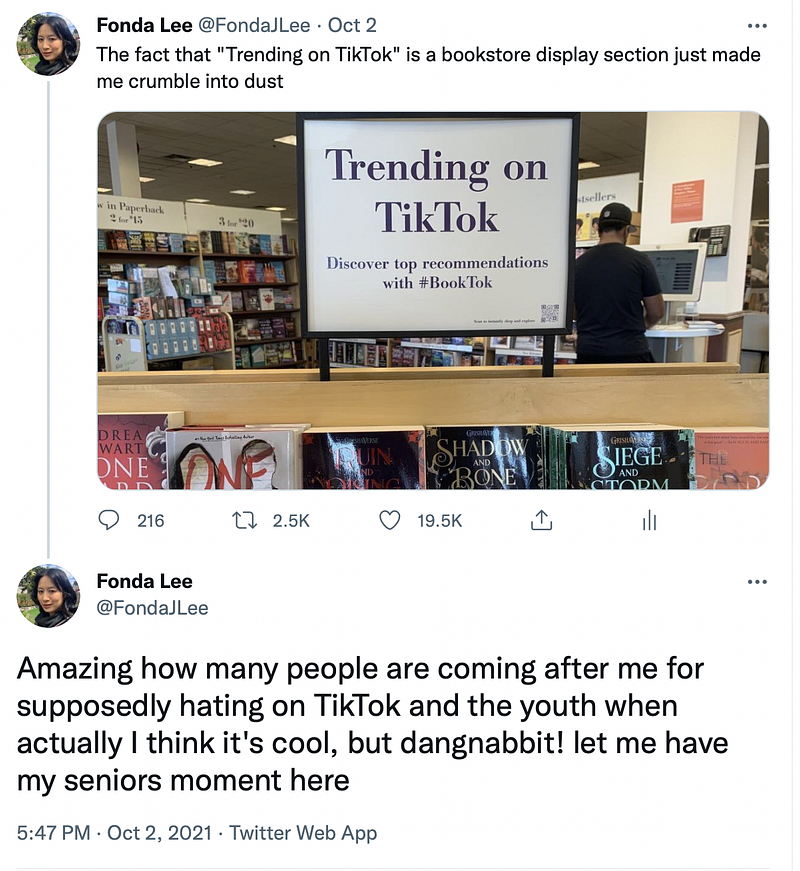The image size is (800, 871).
Task: Click the @FondaJLee handle under second tweet name
Action: [x=153, y=608]
